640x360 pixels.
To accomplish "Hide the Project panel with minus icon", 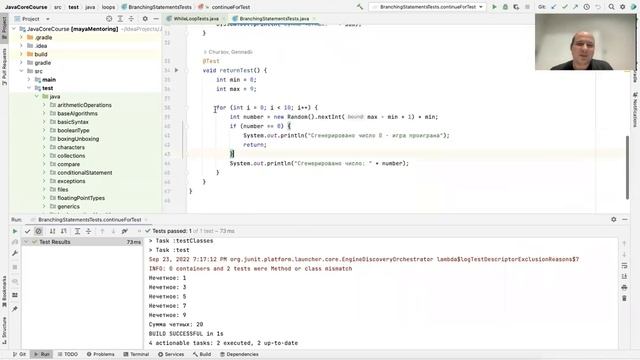I will pyautogui.click(x=156, y=19).
